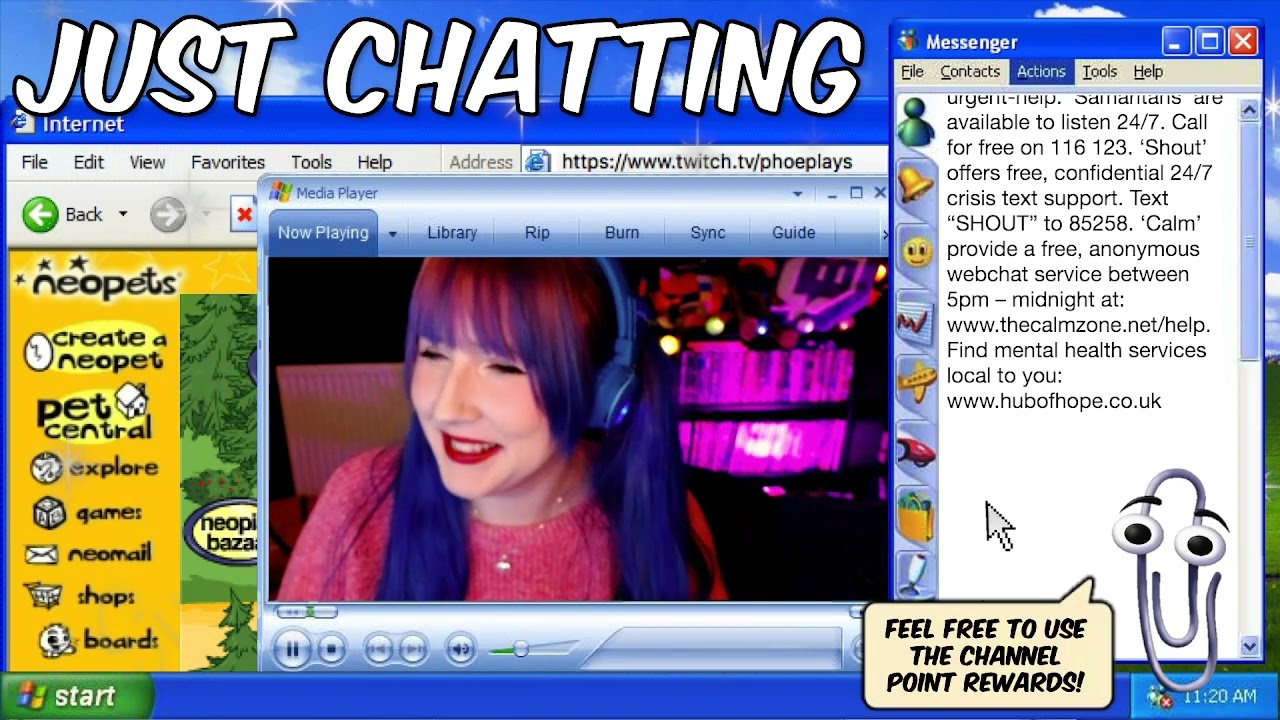Switch to the Library tab in Media Player
This screenshot has height=720, width=1280.
tap(452, 233)
